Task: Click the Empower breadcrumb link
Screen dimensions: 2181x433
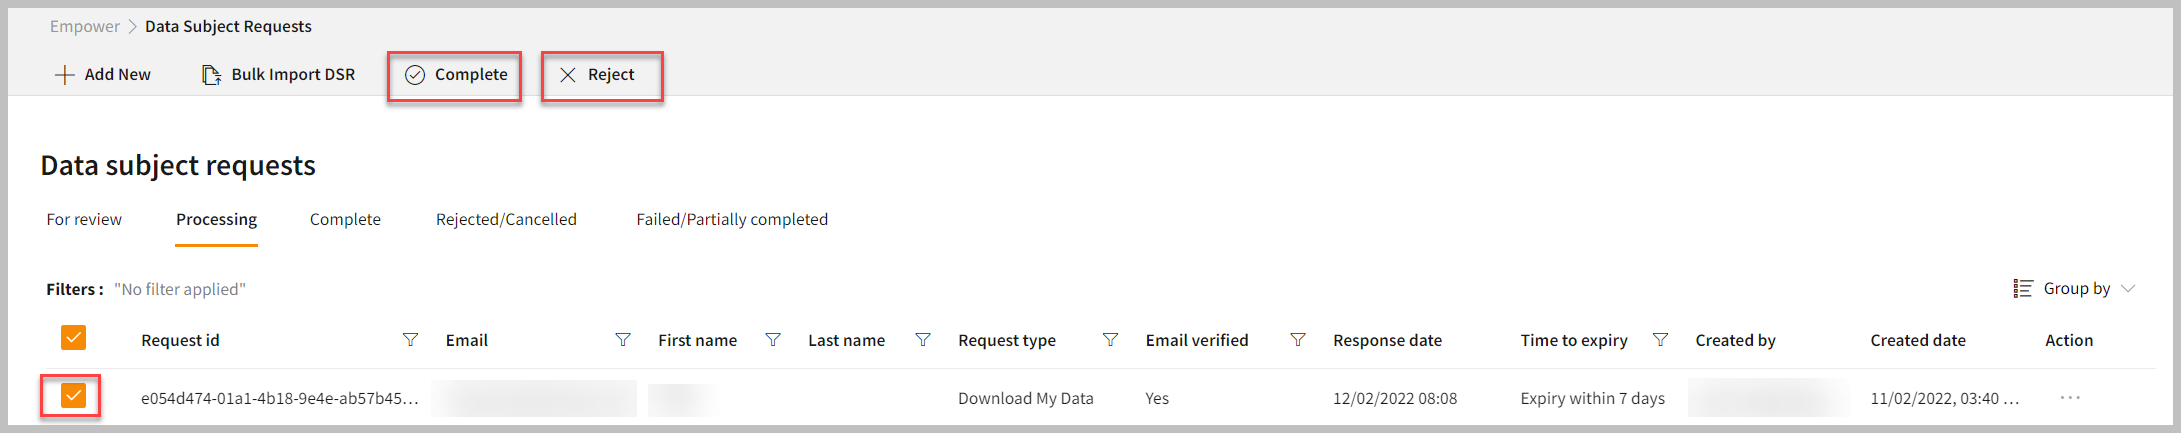Action: point(85,26)
